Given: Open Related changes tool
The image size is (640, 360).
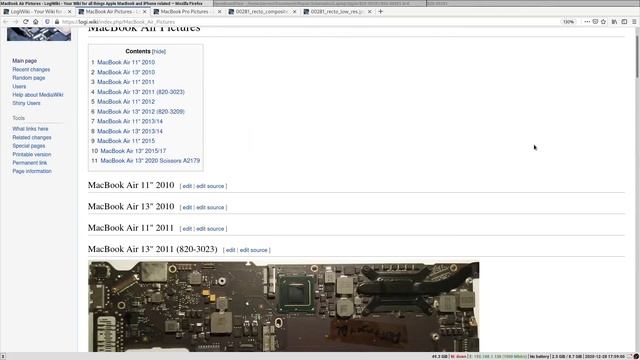Looking at the screenshot, I should click(32, 138).
